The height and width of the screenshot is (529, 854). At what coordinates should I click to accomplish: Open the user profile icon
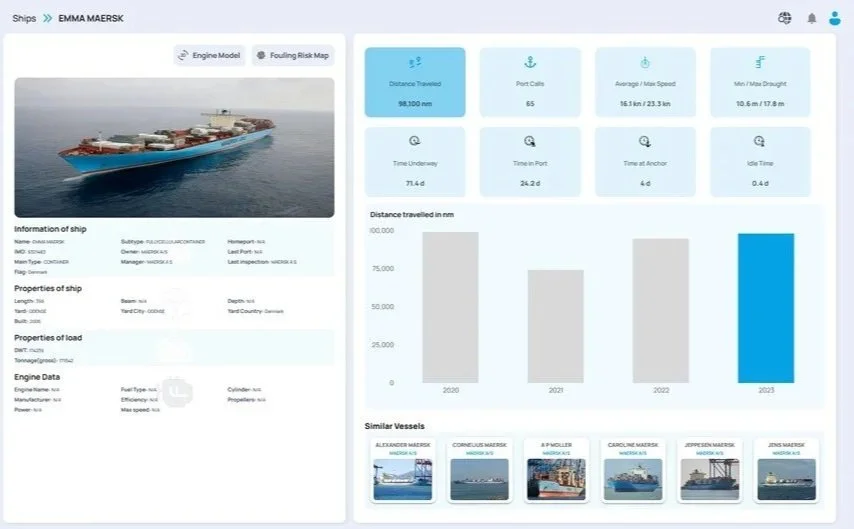pos(834,18)
